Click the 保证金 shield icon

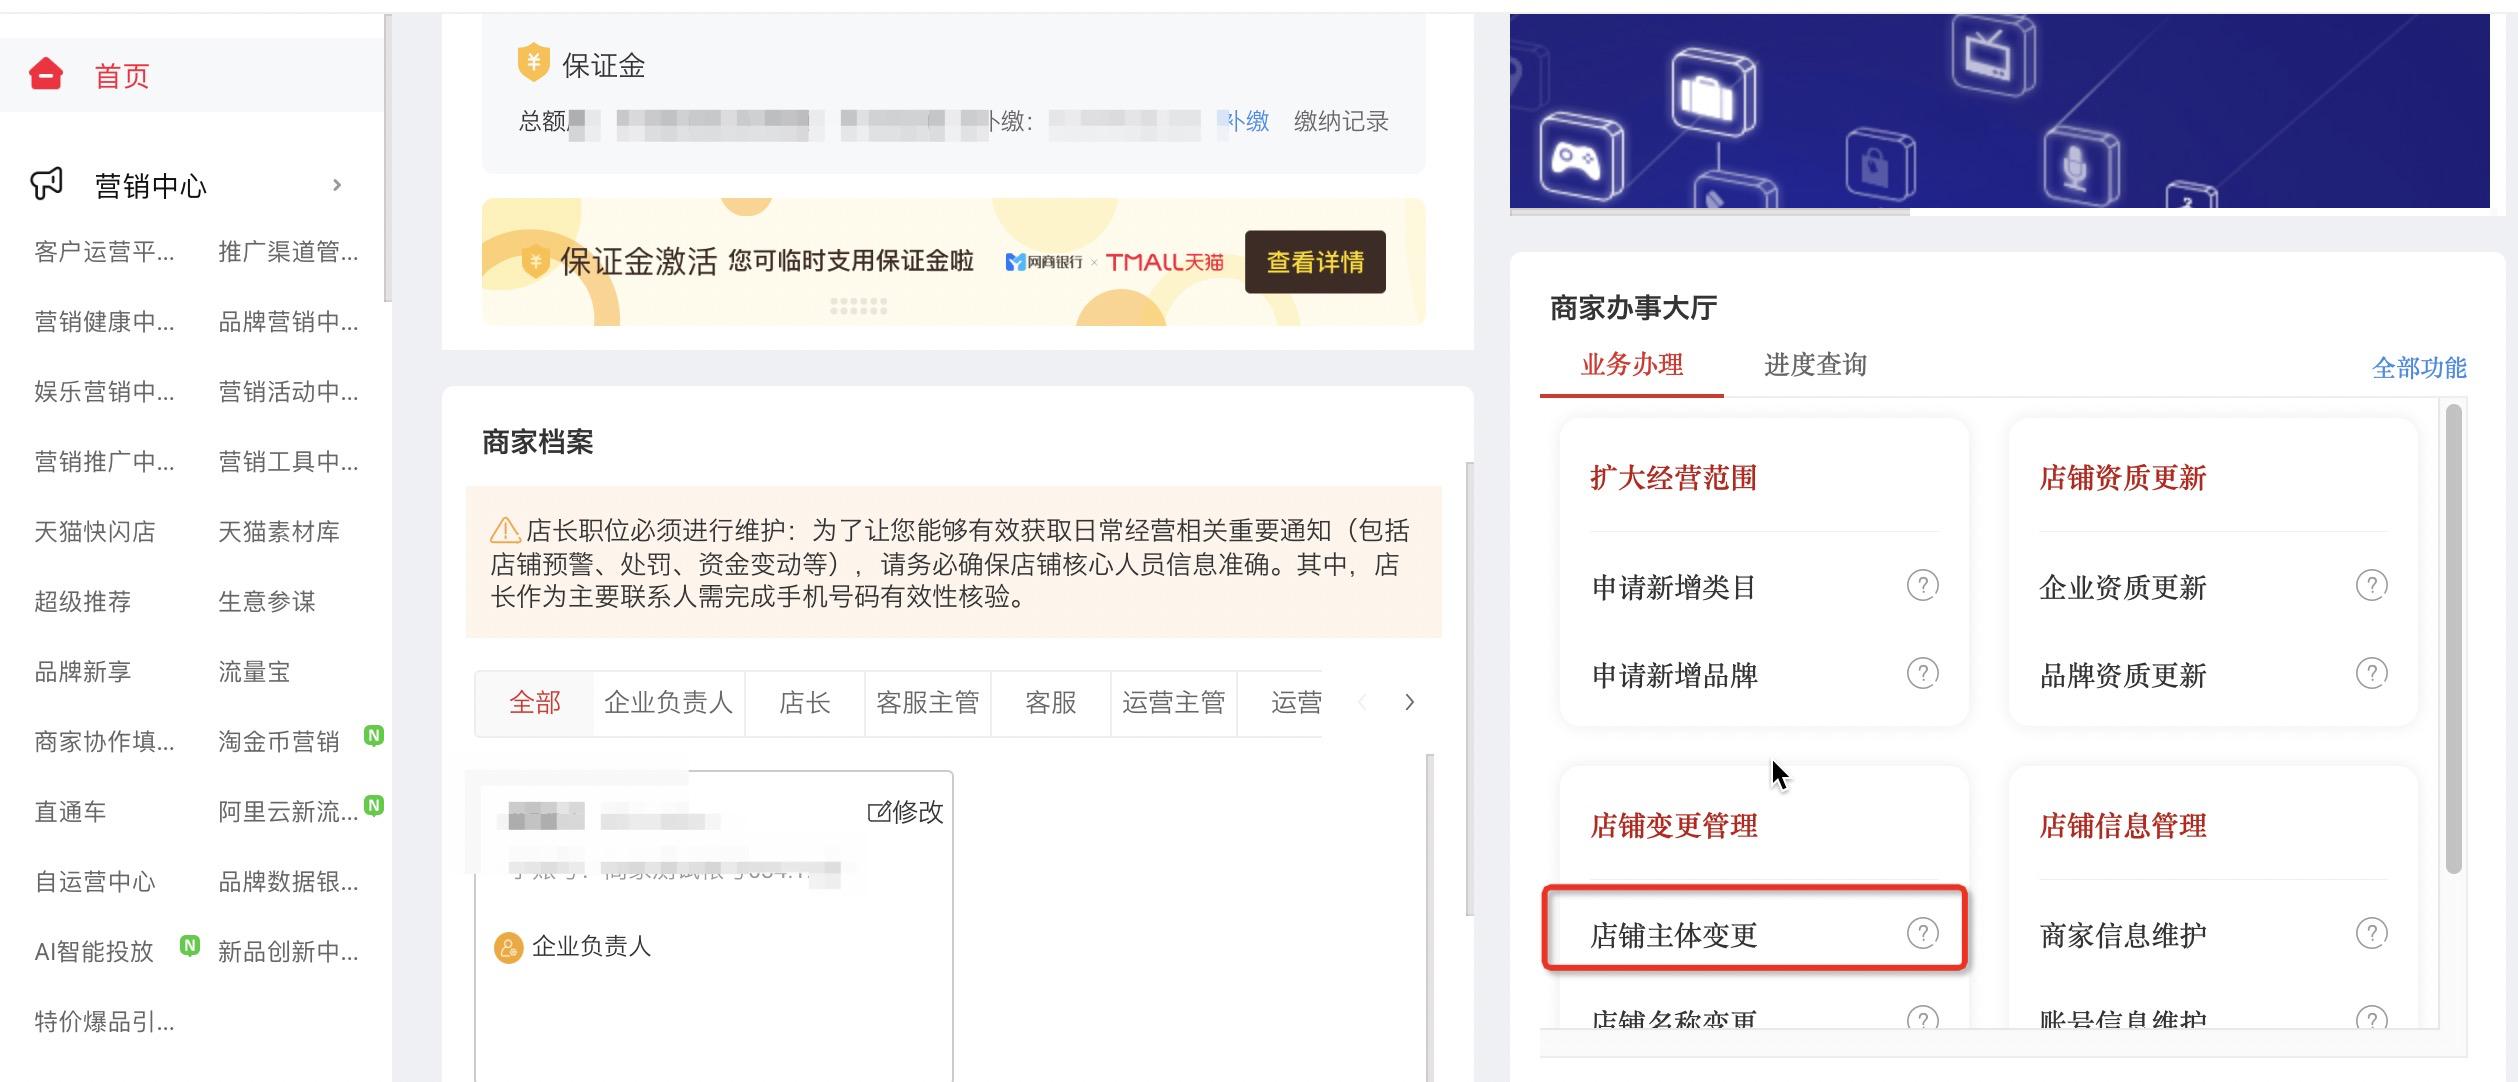[533, 62]
